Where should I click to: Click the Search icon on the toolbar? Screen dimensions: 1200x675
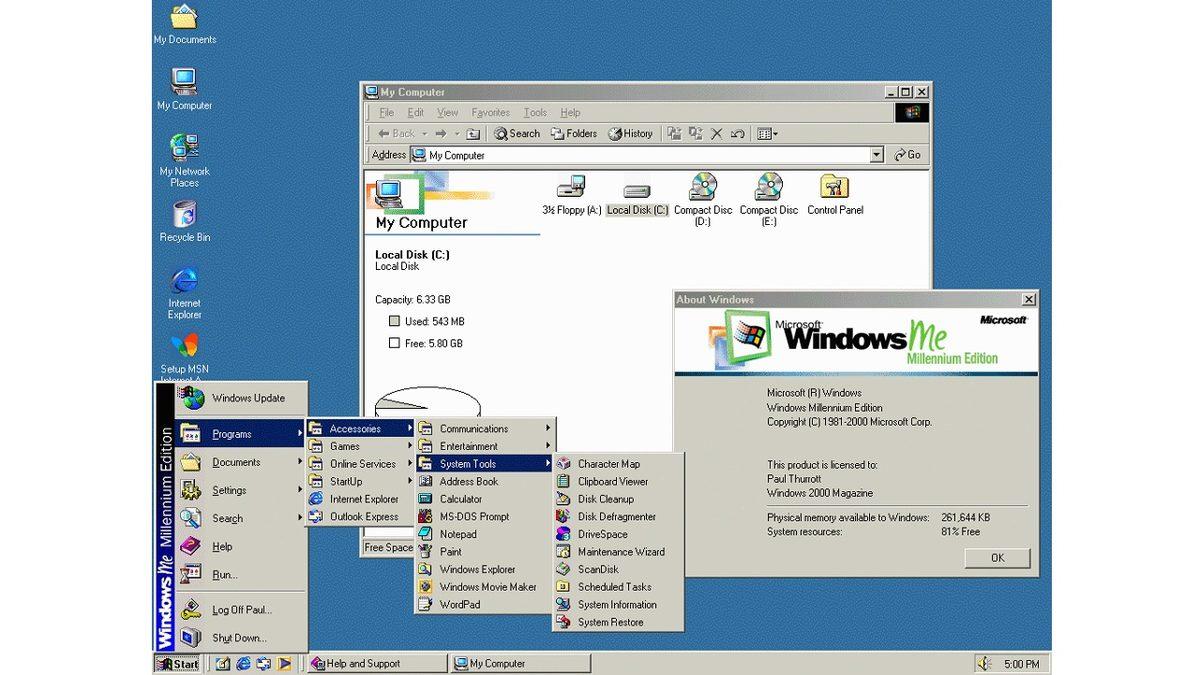[516, 133]
